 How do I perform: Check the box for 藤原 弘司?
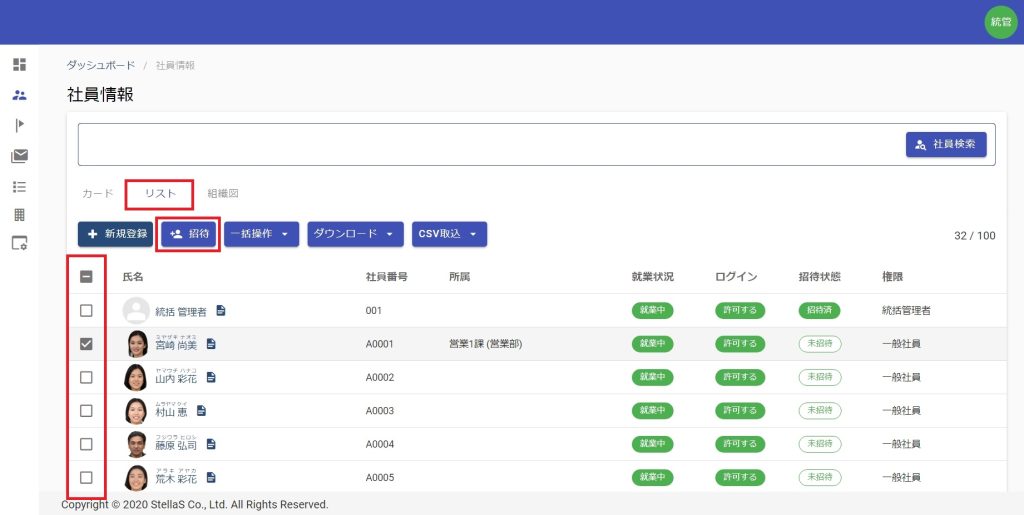86,444
